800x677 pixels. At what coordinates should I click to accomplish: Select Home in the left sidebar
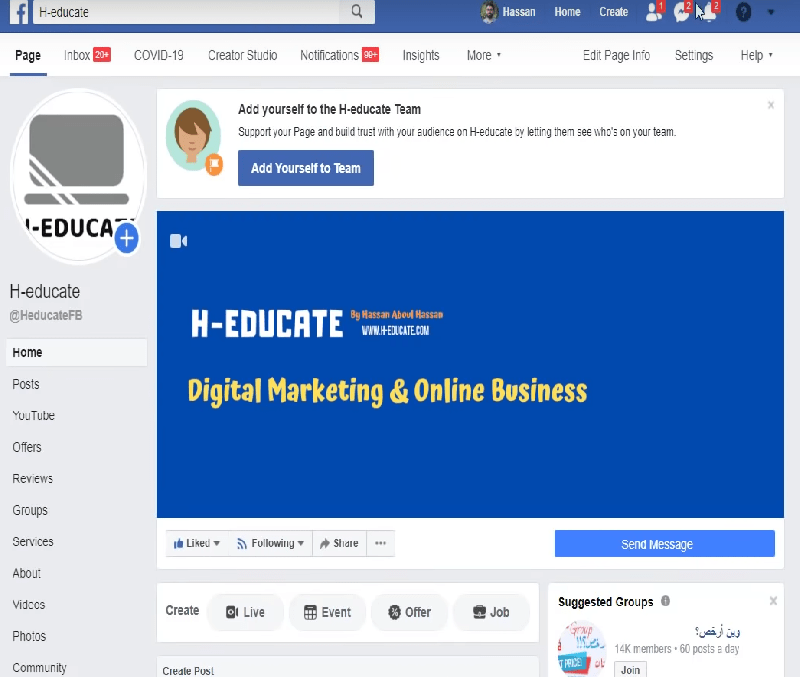click(77, 353)
